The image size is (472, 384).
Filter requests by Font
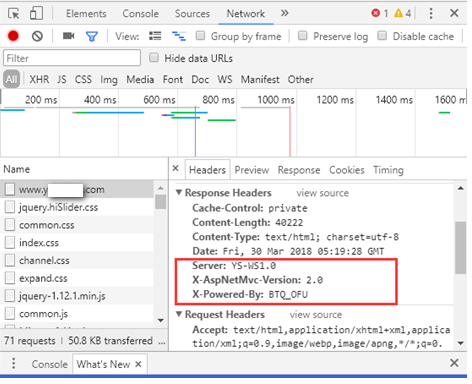click(x=173, y=79)
